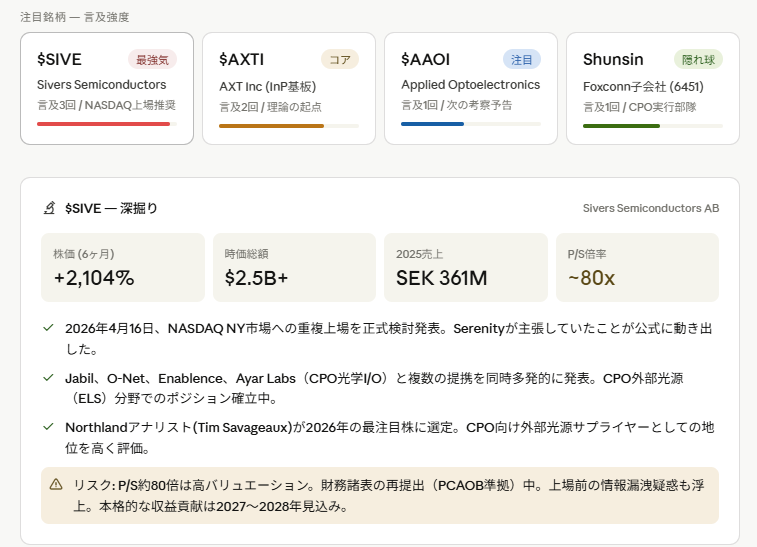Select the Shunsin stock card
757x547 pixels.
pyautogui.click(x=653, y=88)
